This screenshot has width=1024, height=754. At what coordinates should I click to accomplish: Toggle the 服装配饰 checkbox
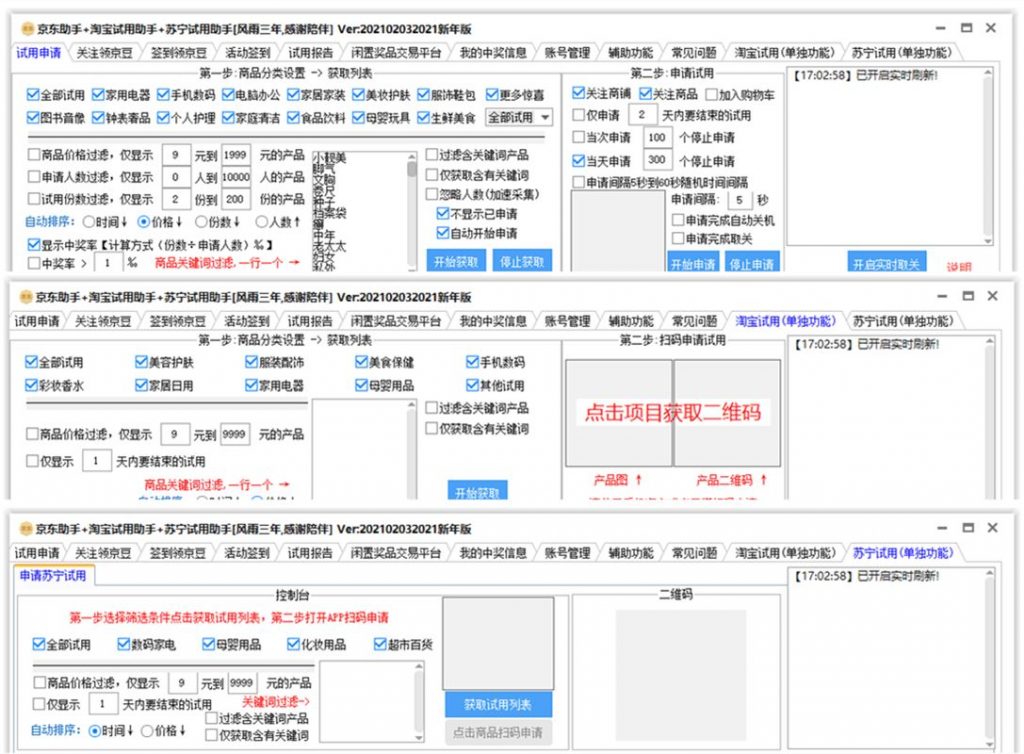252,362
